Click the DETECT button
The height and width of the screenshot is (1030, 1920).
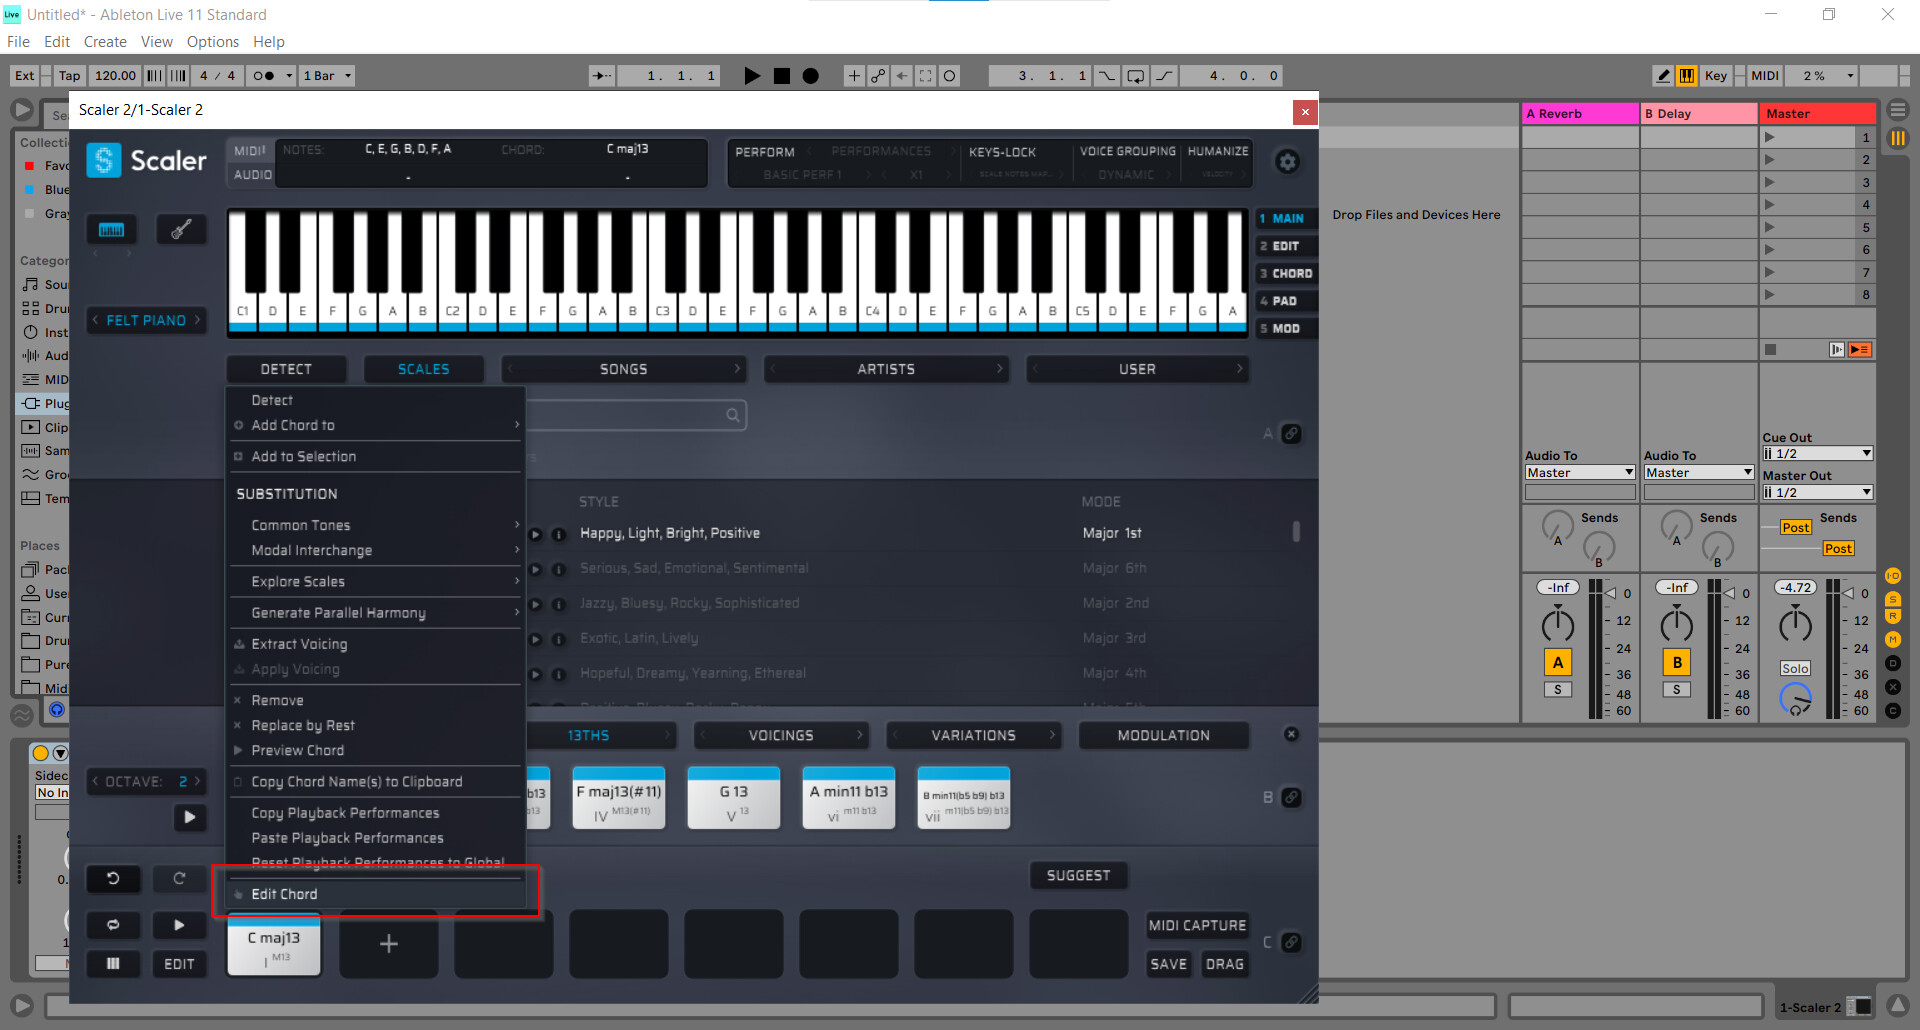[286, 369]
